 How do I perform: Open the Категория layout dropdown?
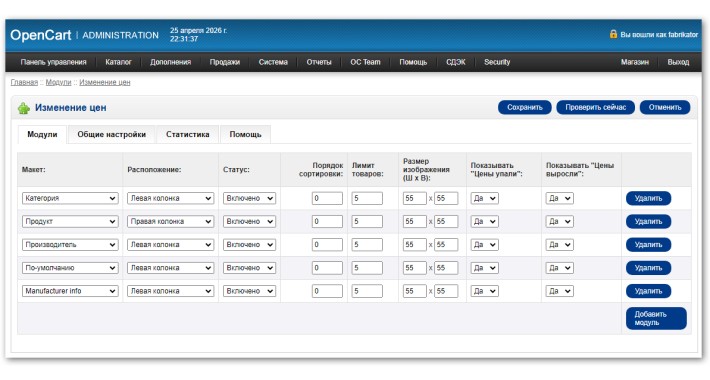(70, 198)
